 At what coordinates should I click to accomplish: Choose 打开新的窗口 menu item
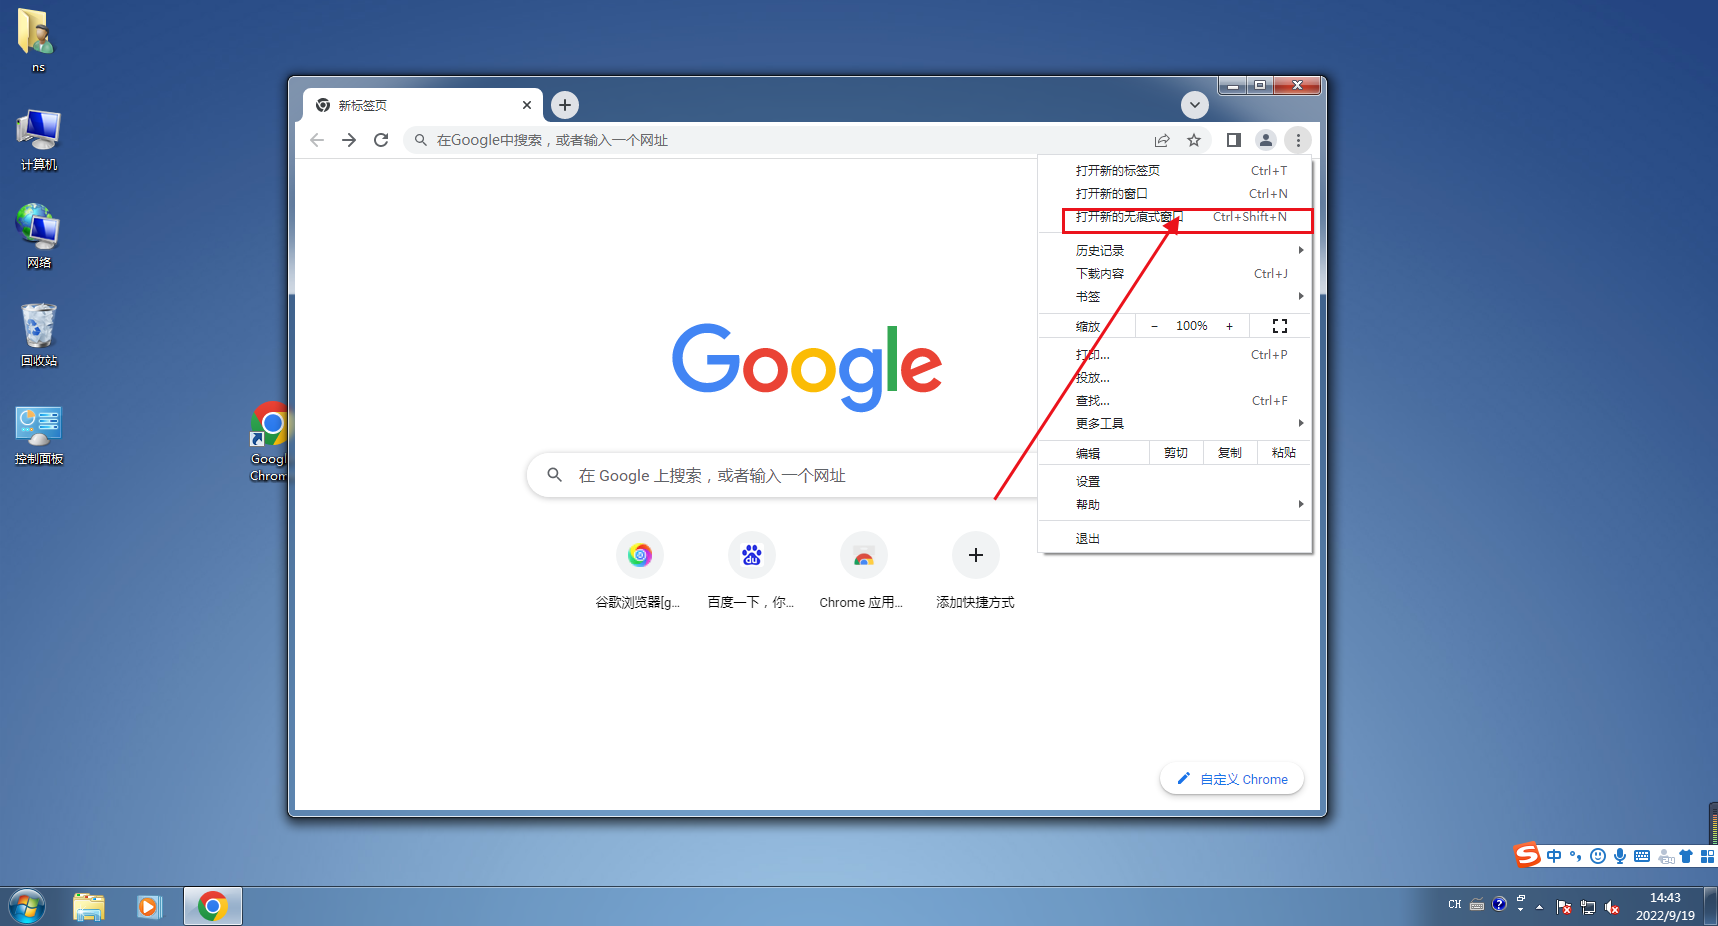point(1175,194)
